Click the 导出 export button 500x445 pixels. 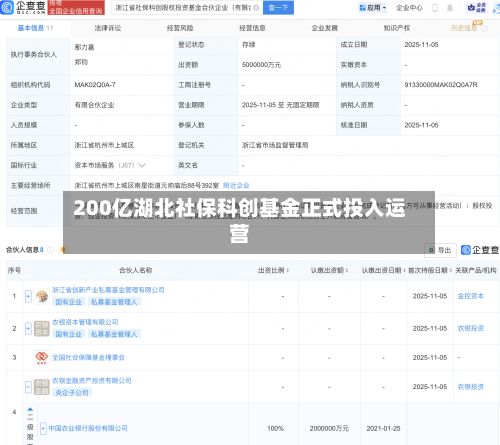[x=440, y=250]
